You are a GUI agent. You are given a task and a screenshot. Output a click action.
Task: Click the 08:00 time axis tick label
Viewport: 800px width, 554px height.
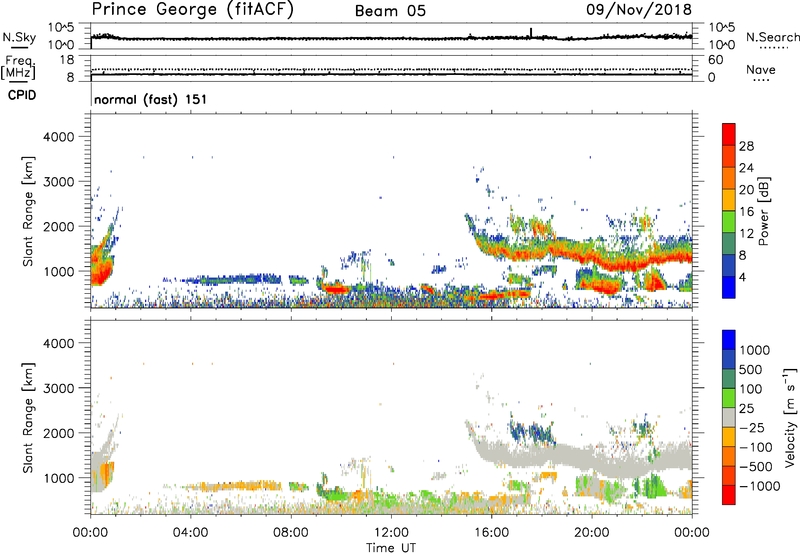click(x=291, y=533)
